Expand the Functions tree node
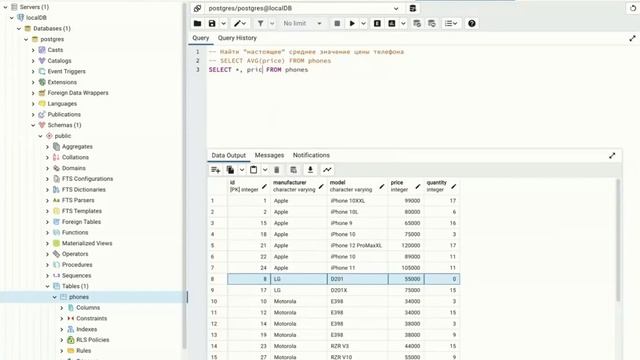640x360 pixels. [x=47, y=233]
